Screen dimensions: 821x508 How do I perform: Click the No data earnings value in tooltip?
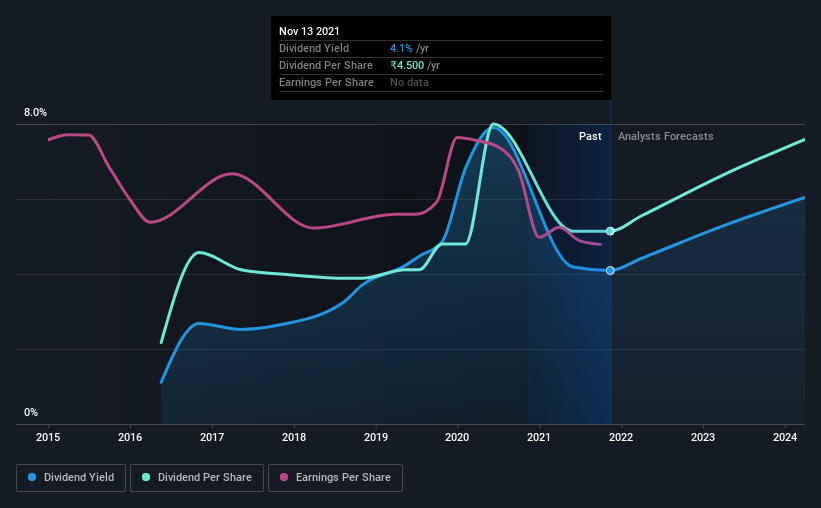pos(409,82)
